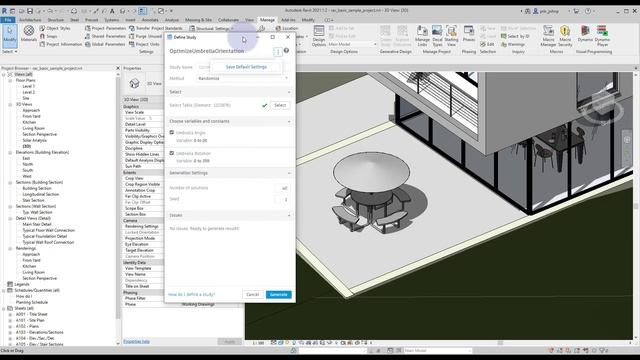
Task: Click the Select button for table element
Action: [280, 105]
